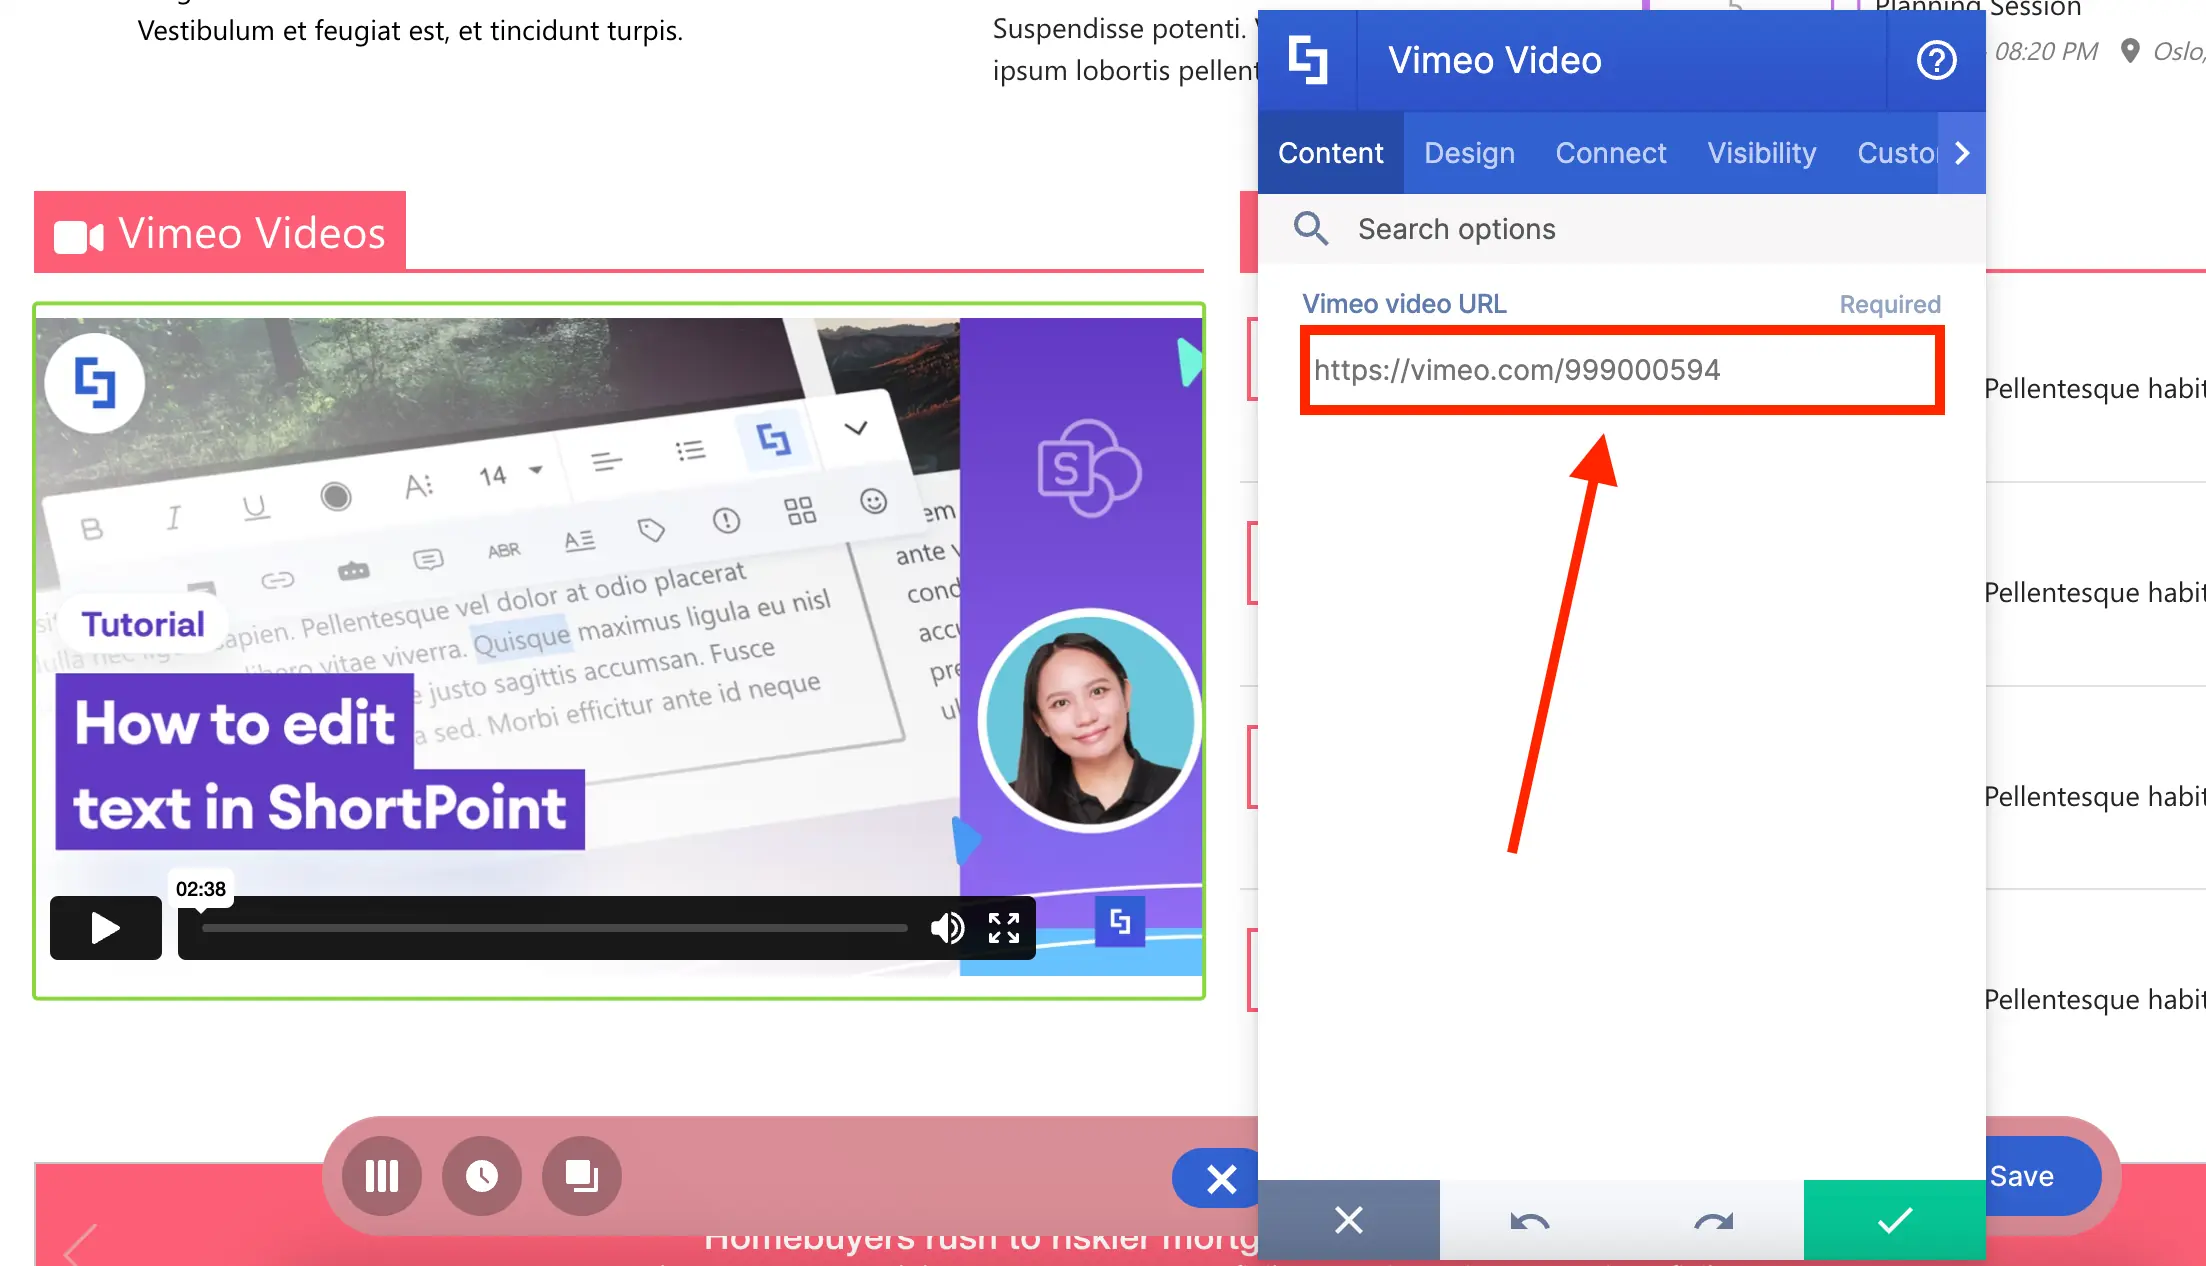Expand more tabs with the right chevron
2206x1266 pixels.
pyautogui.click(x=1962, y=153)
